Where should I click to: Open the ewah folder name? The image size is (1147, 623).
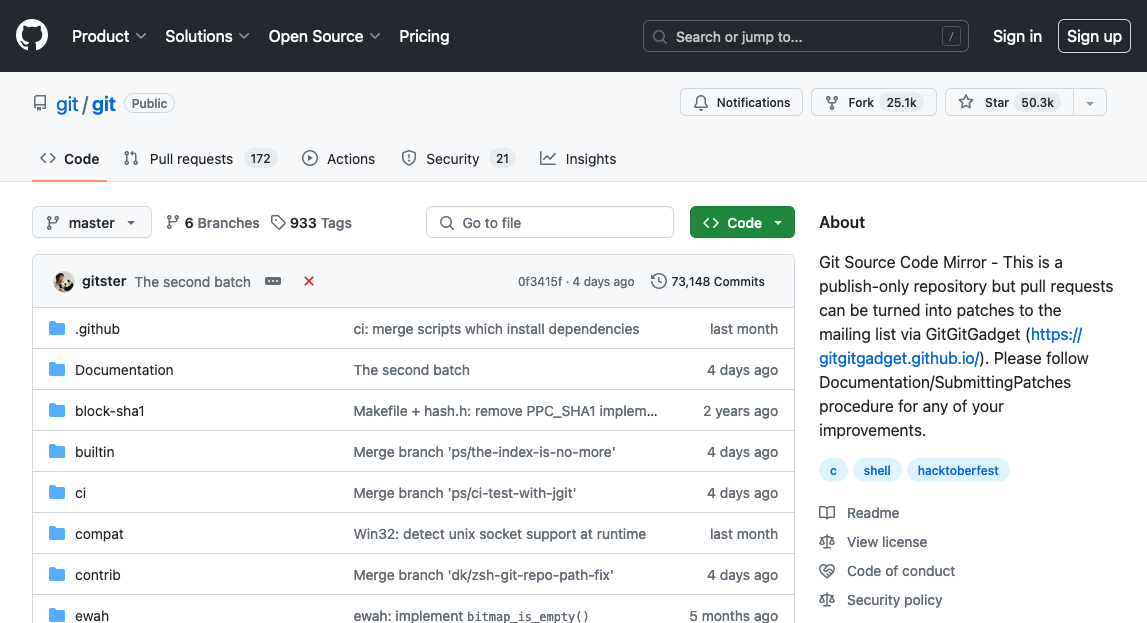[x=91, y=616]
